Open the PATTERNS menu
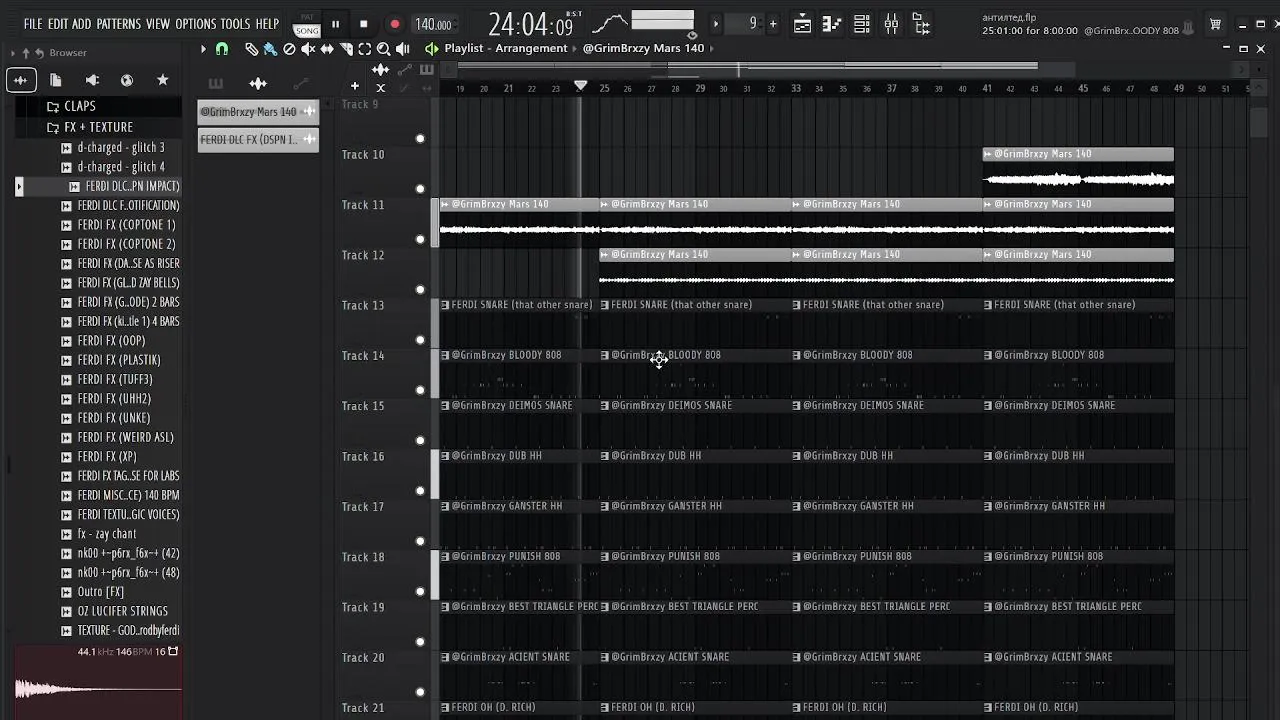Viewport: 1280px width, 720px height. (x=119, y=24)
